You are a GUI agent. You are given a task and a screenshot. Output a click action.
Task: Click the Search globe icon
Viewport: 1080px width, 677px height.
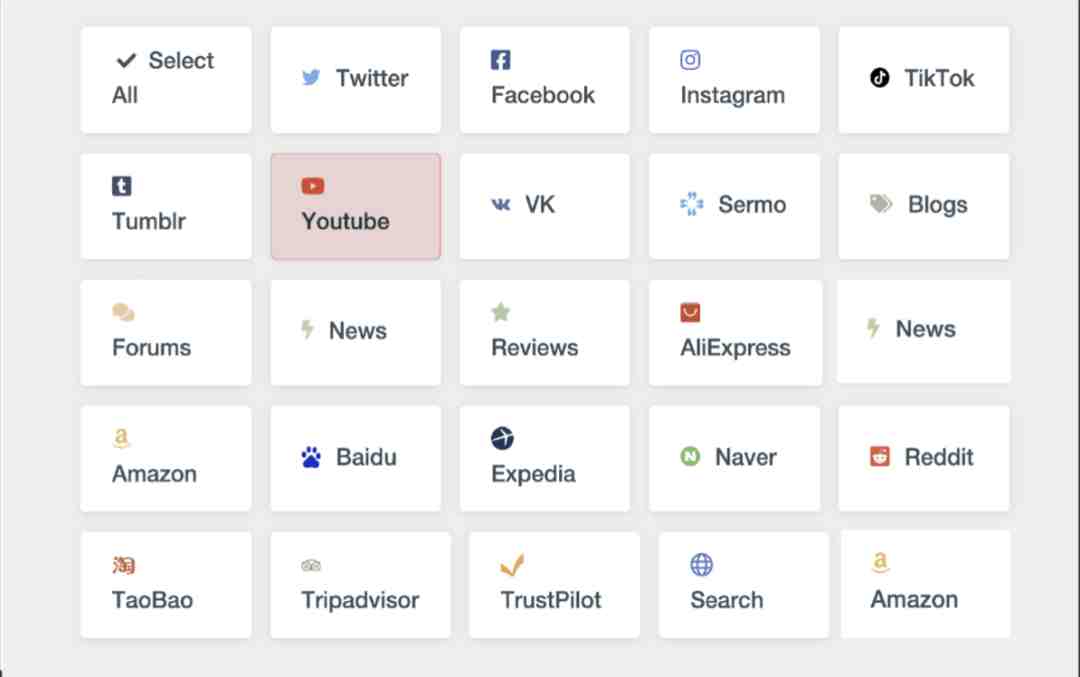point(701,565)
